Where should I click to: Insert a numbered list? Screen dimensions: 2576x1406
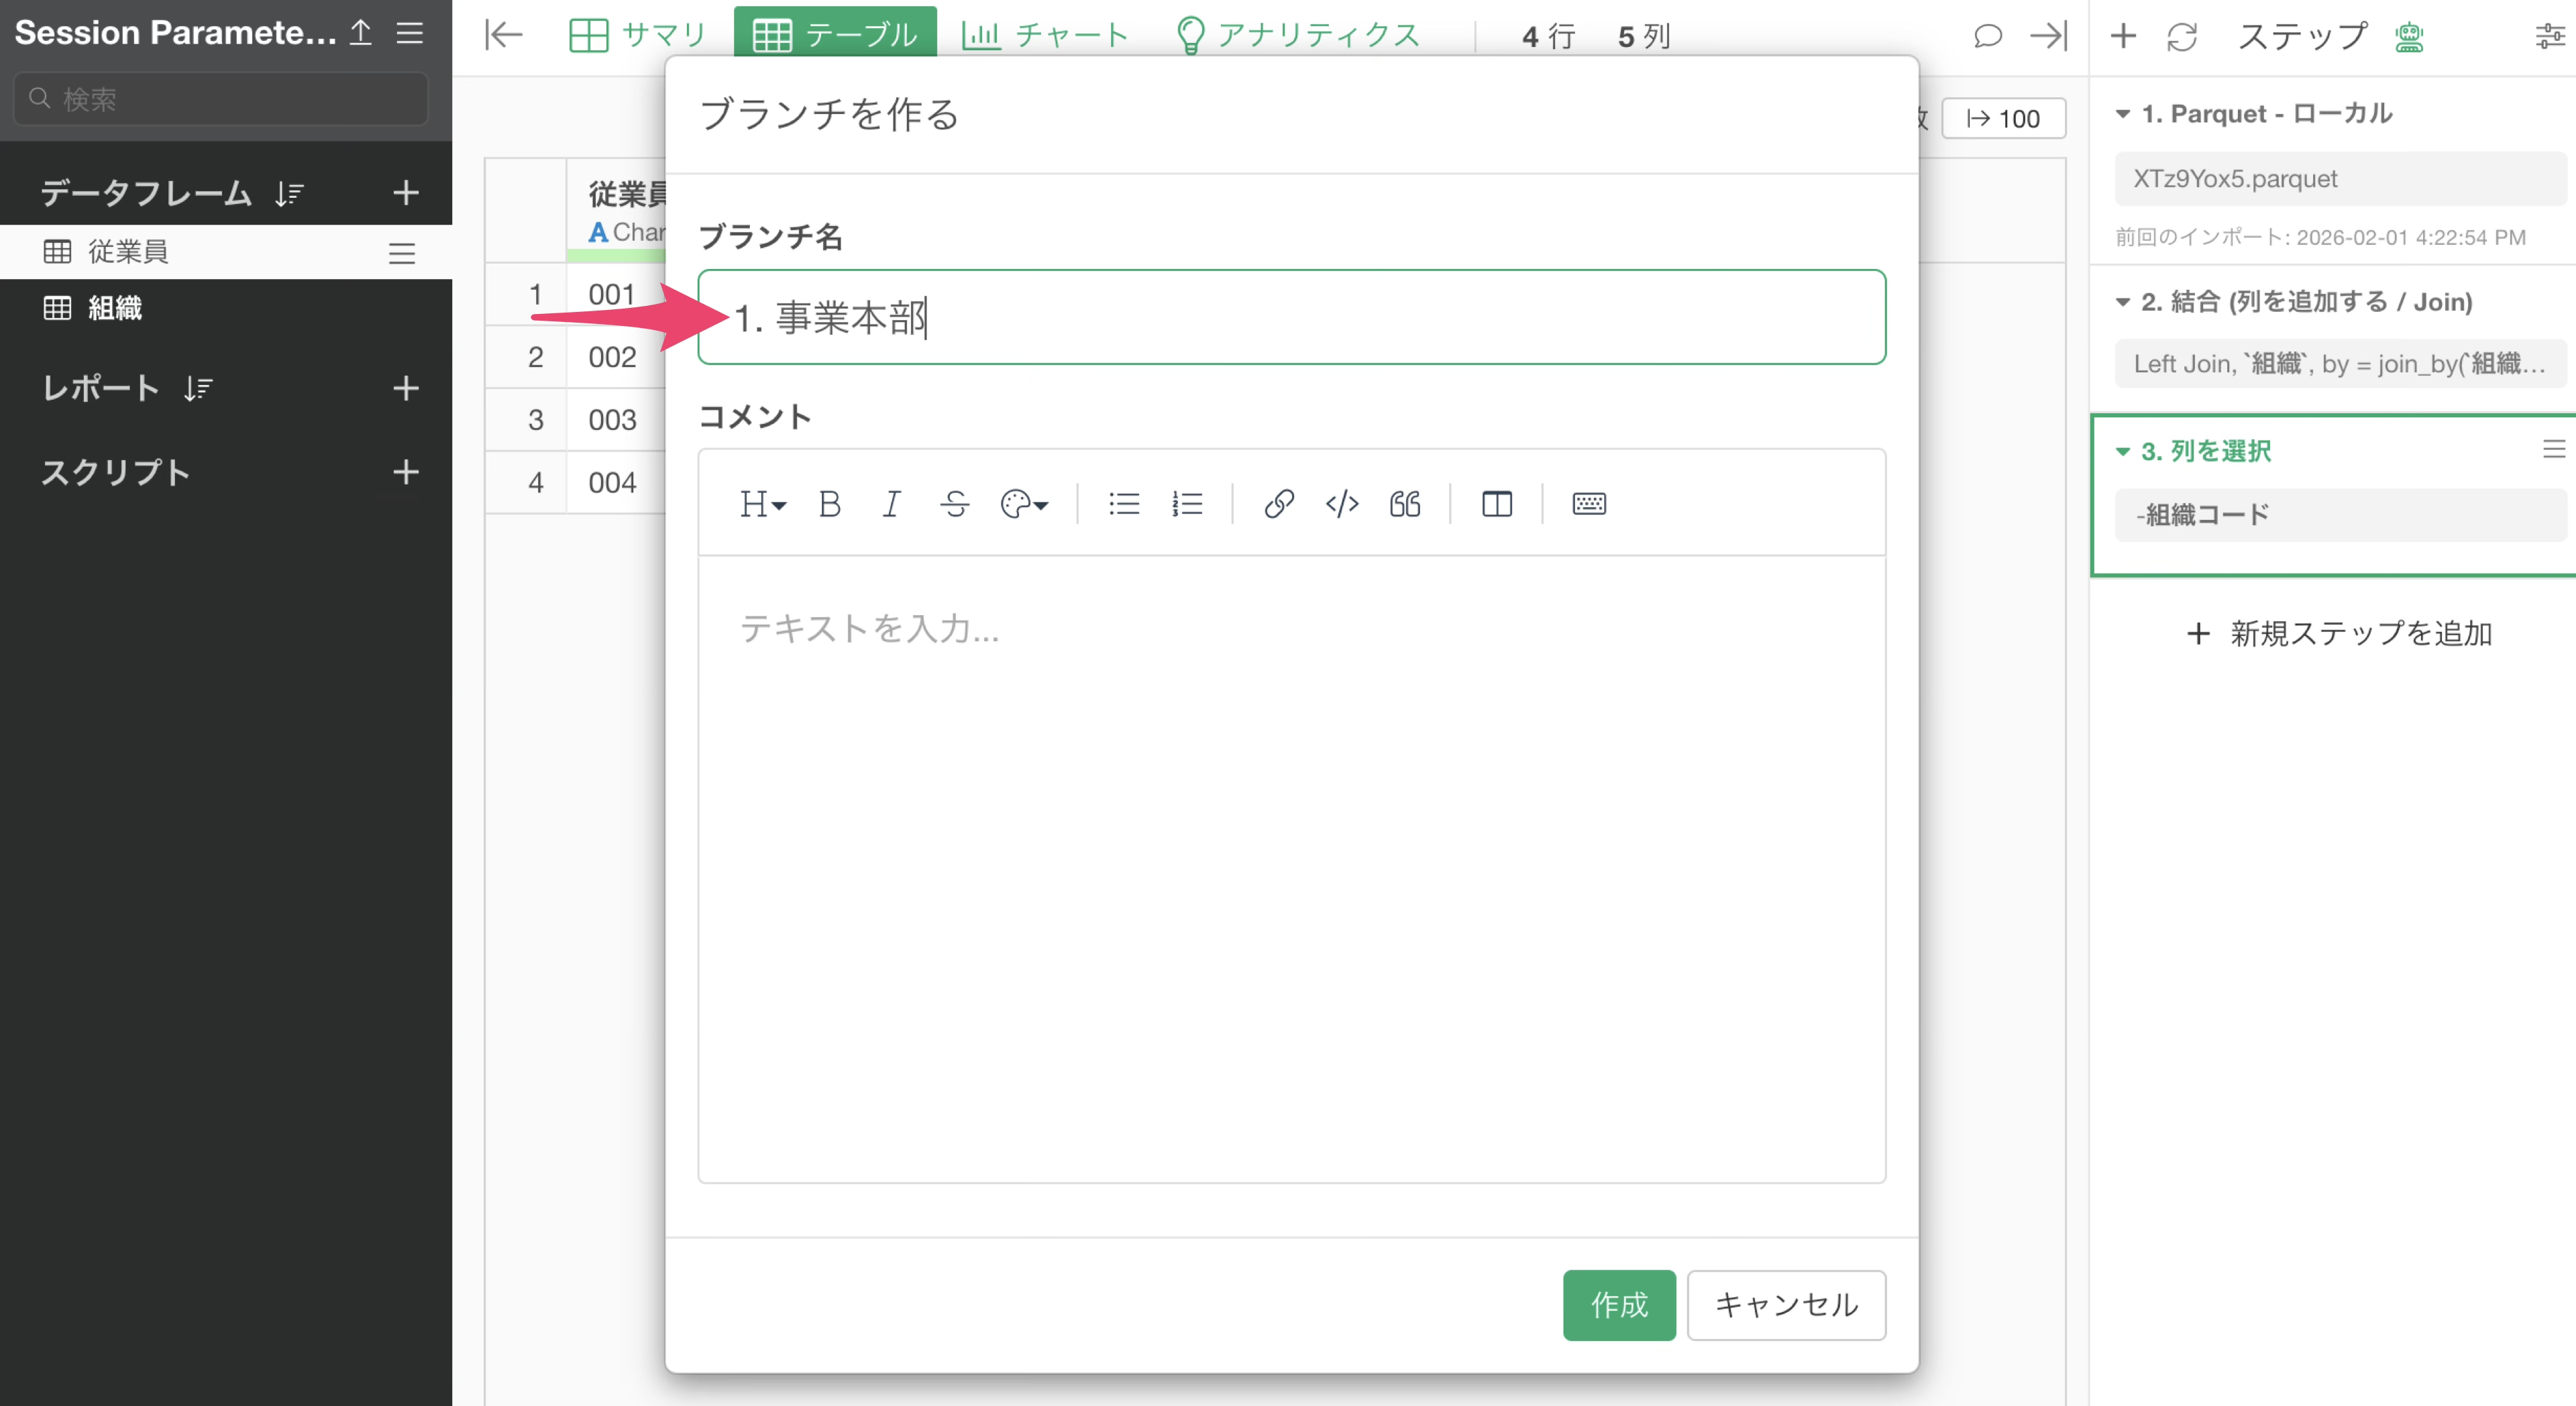click(1187, 504)
